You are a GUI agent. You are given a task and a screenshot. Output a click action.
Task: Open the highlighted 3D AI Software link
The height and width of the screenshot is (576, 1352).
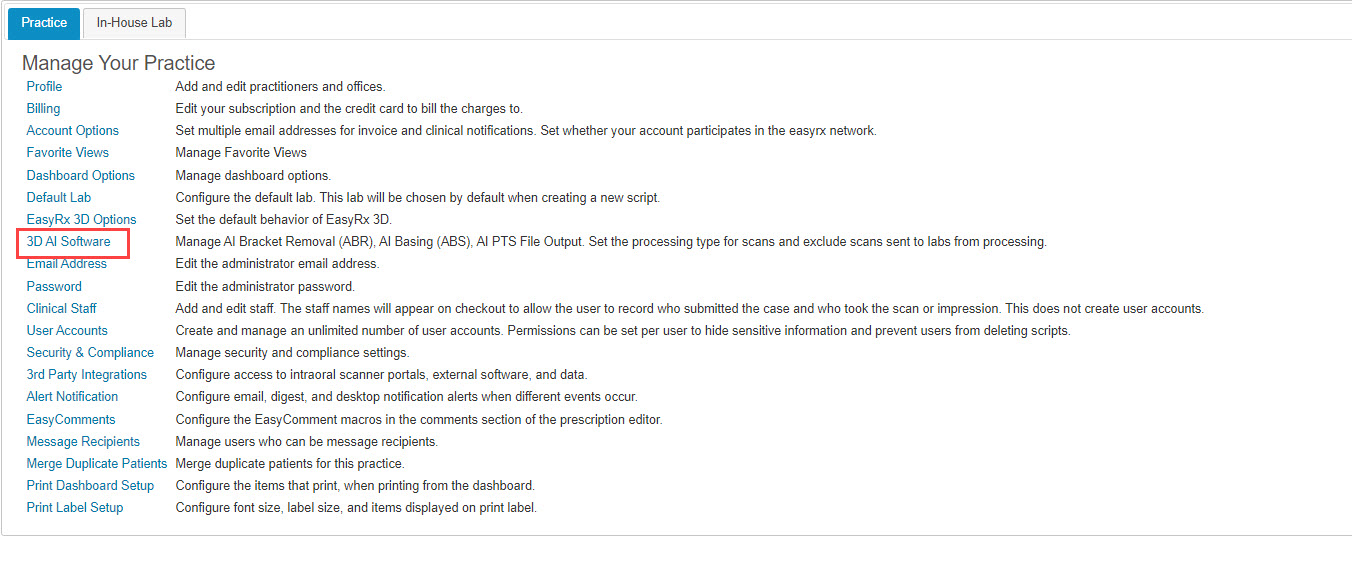pos(68,241)
